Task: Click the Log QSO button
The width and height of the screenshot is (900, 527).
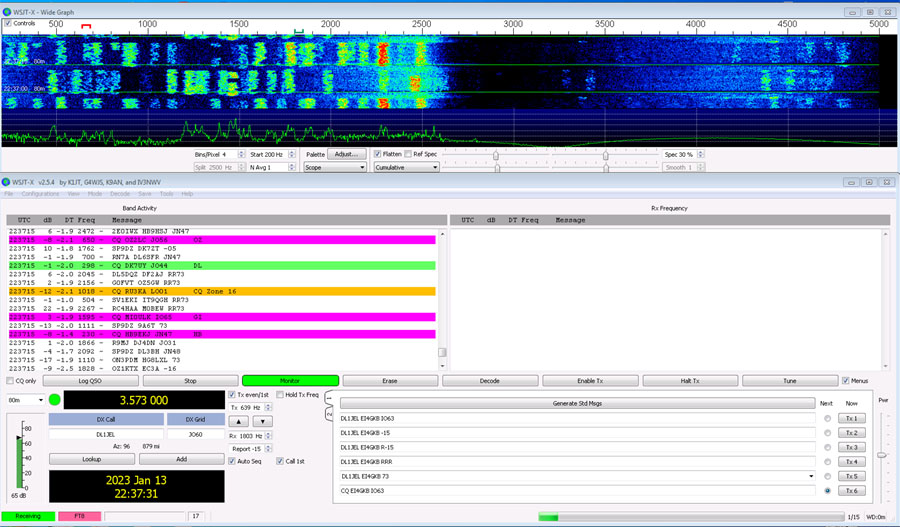Action: tap(90, 381)
